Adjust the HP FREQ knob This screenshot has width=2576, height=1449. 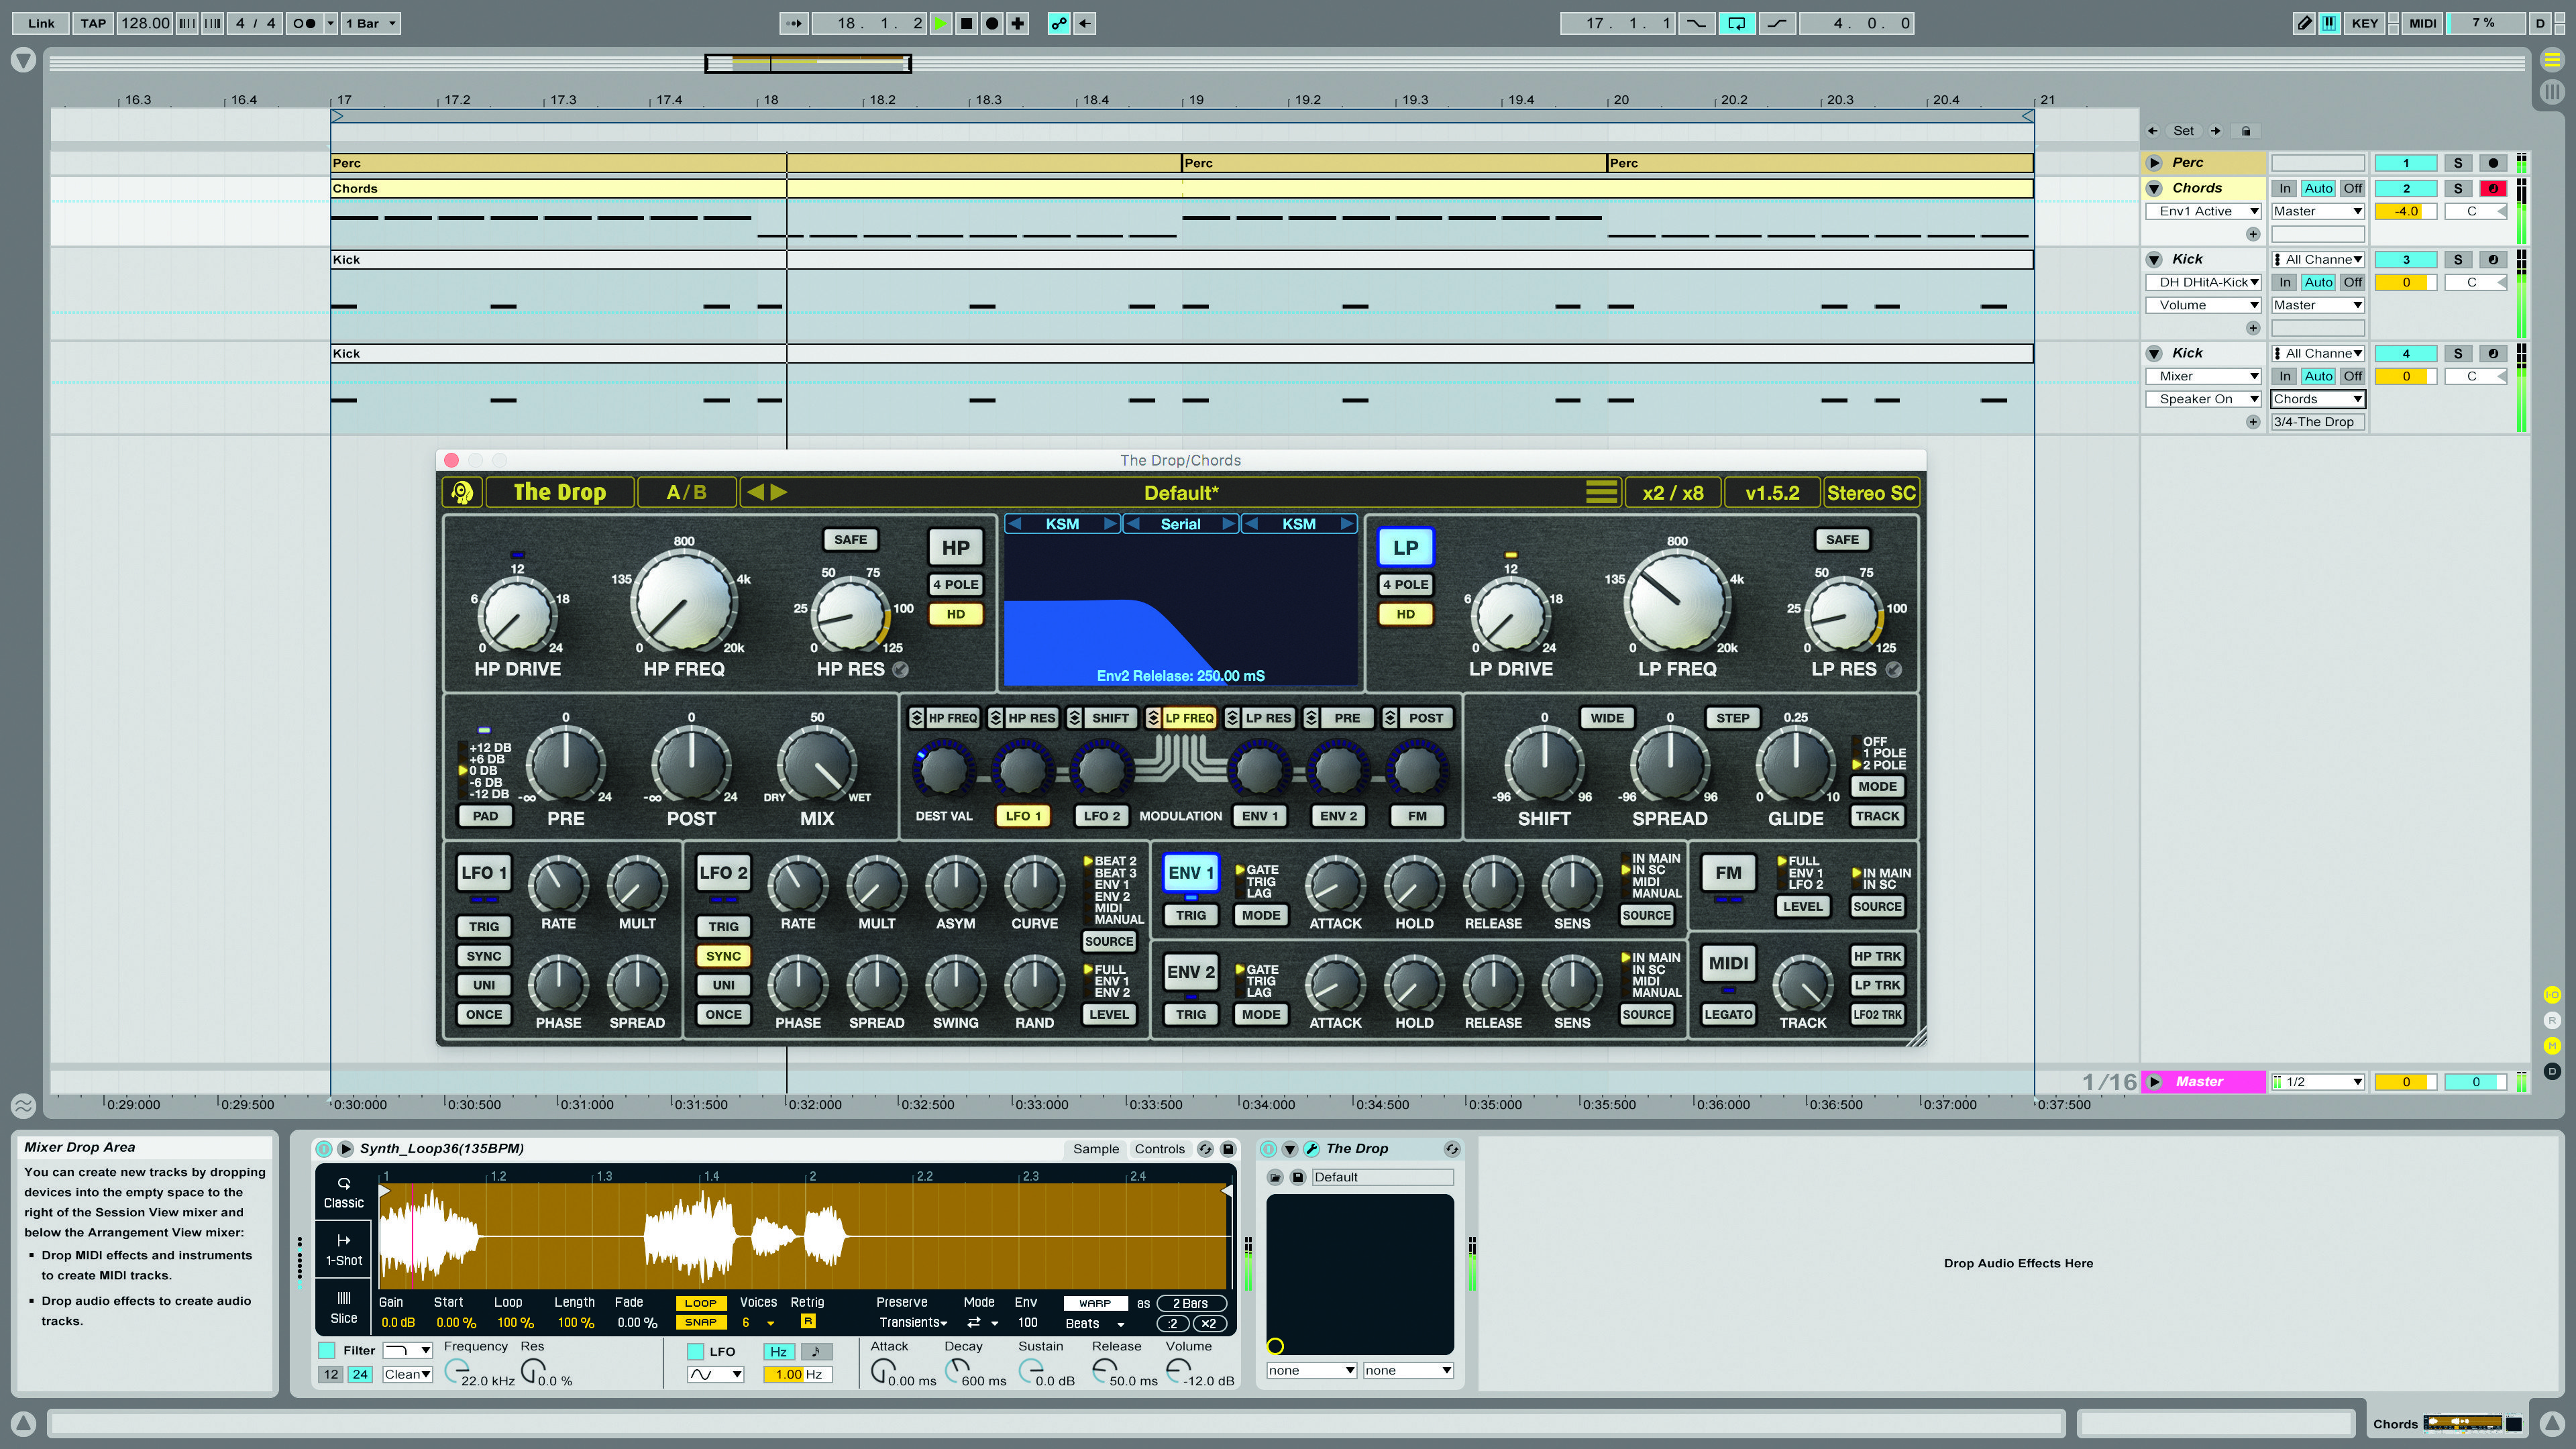tap(684, 603)
